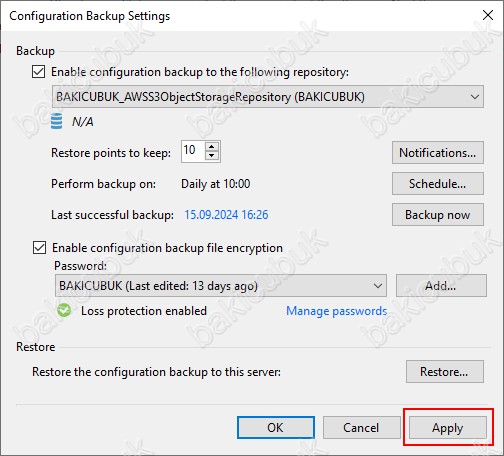Click the green loss protection checkmark icon

(x=64, y=311)
